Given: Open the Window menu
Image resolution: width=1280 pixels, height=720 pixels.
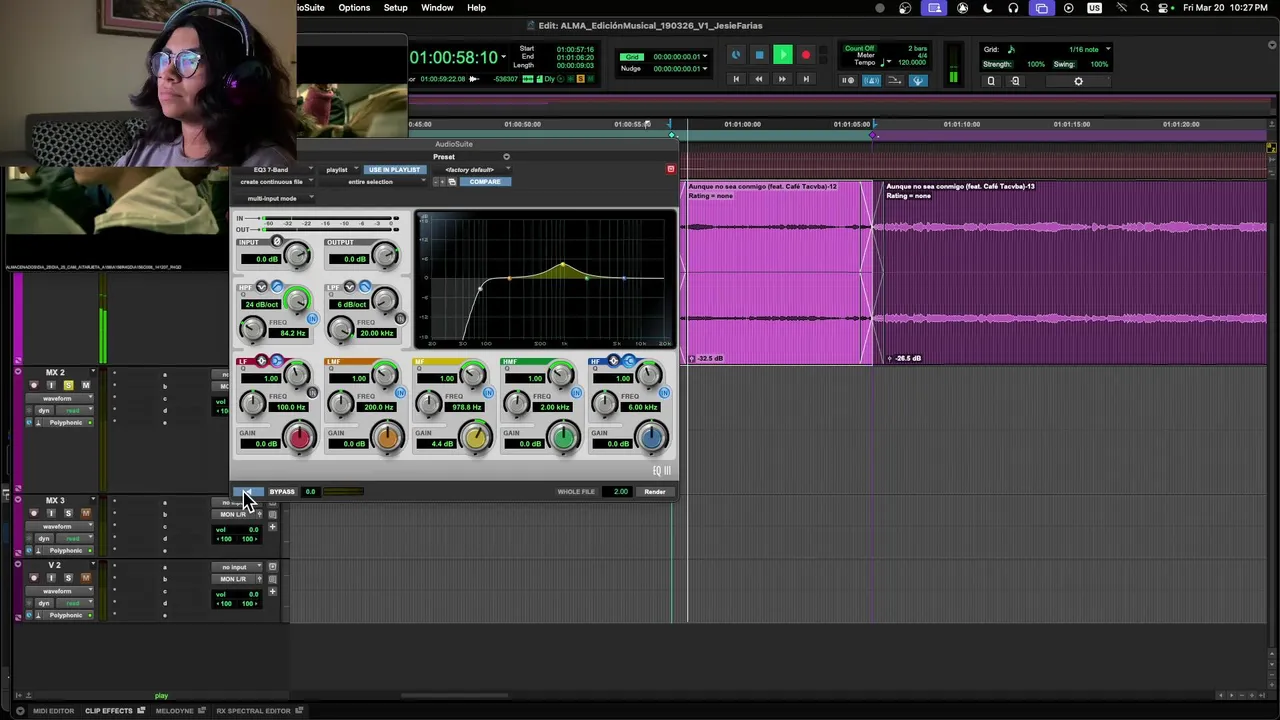Looking at the screenshot, I should 437,8.
